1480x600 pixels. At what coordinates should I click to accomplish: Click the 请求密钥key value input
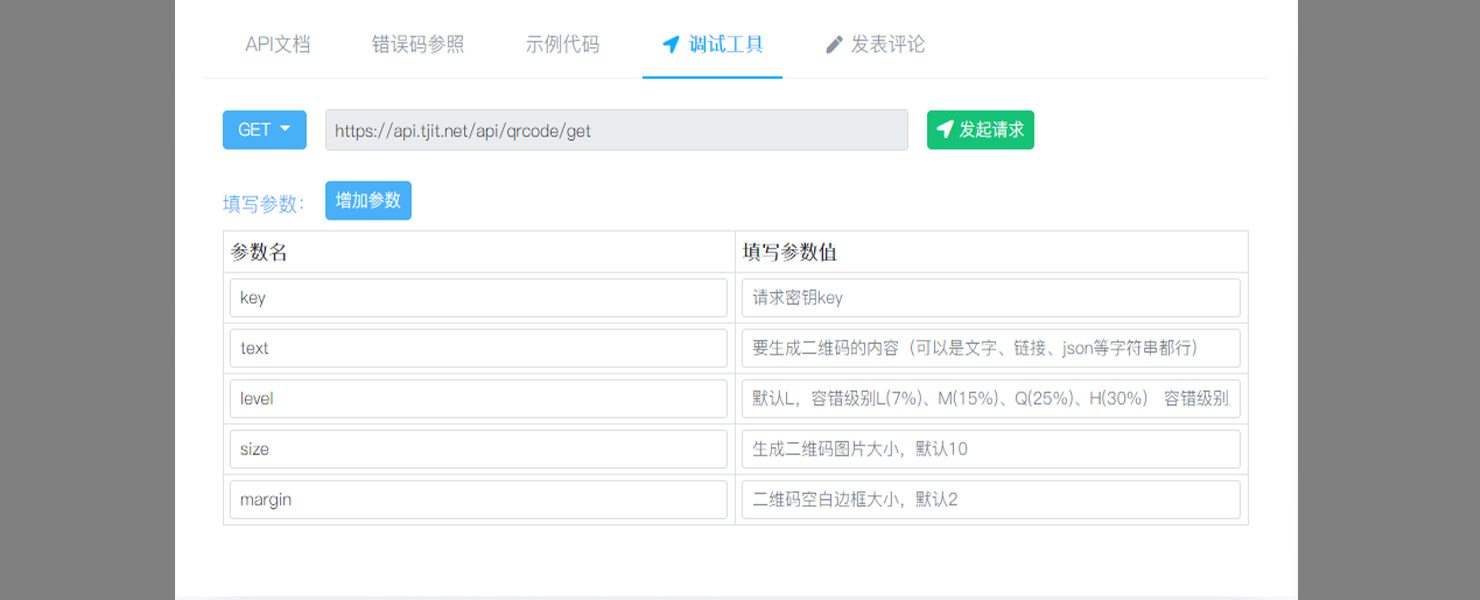pyautogui.click(x=990, y=298)
